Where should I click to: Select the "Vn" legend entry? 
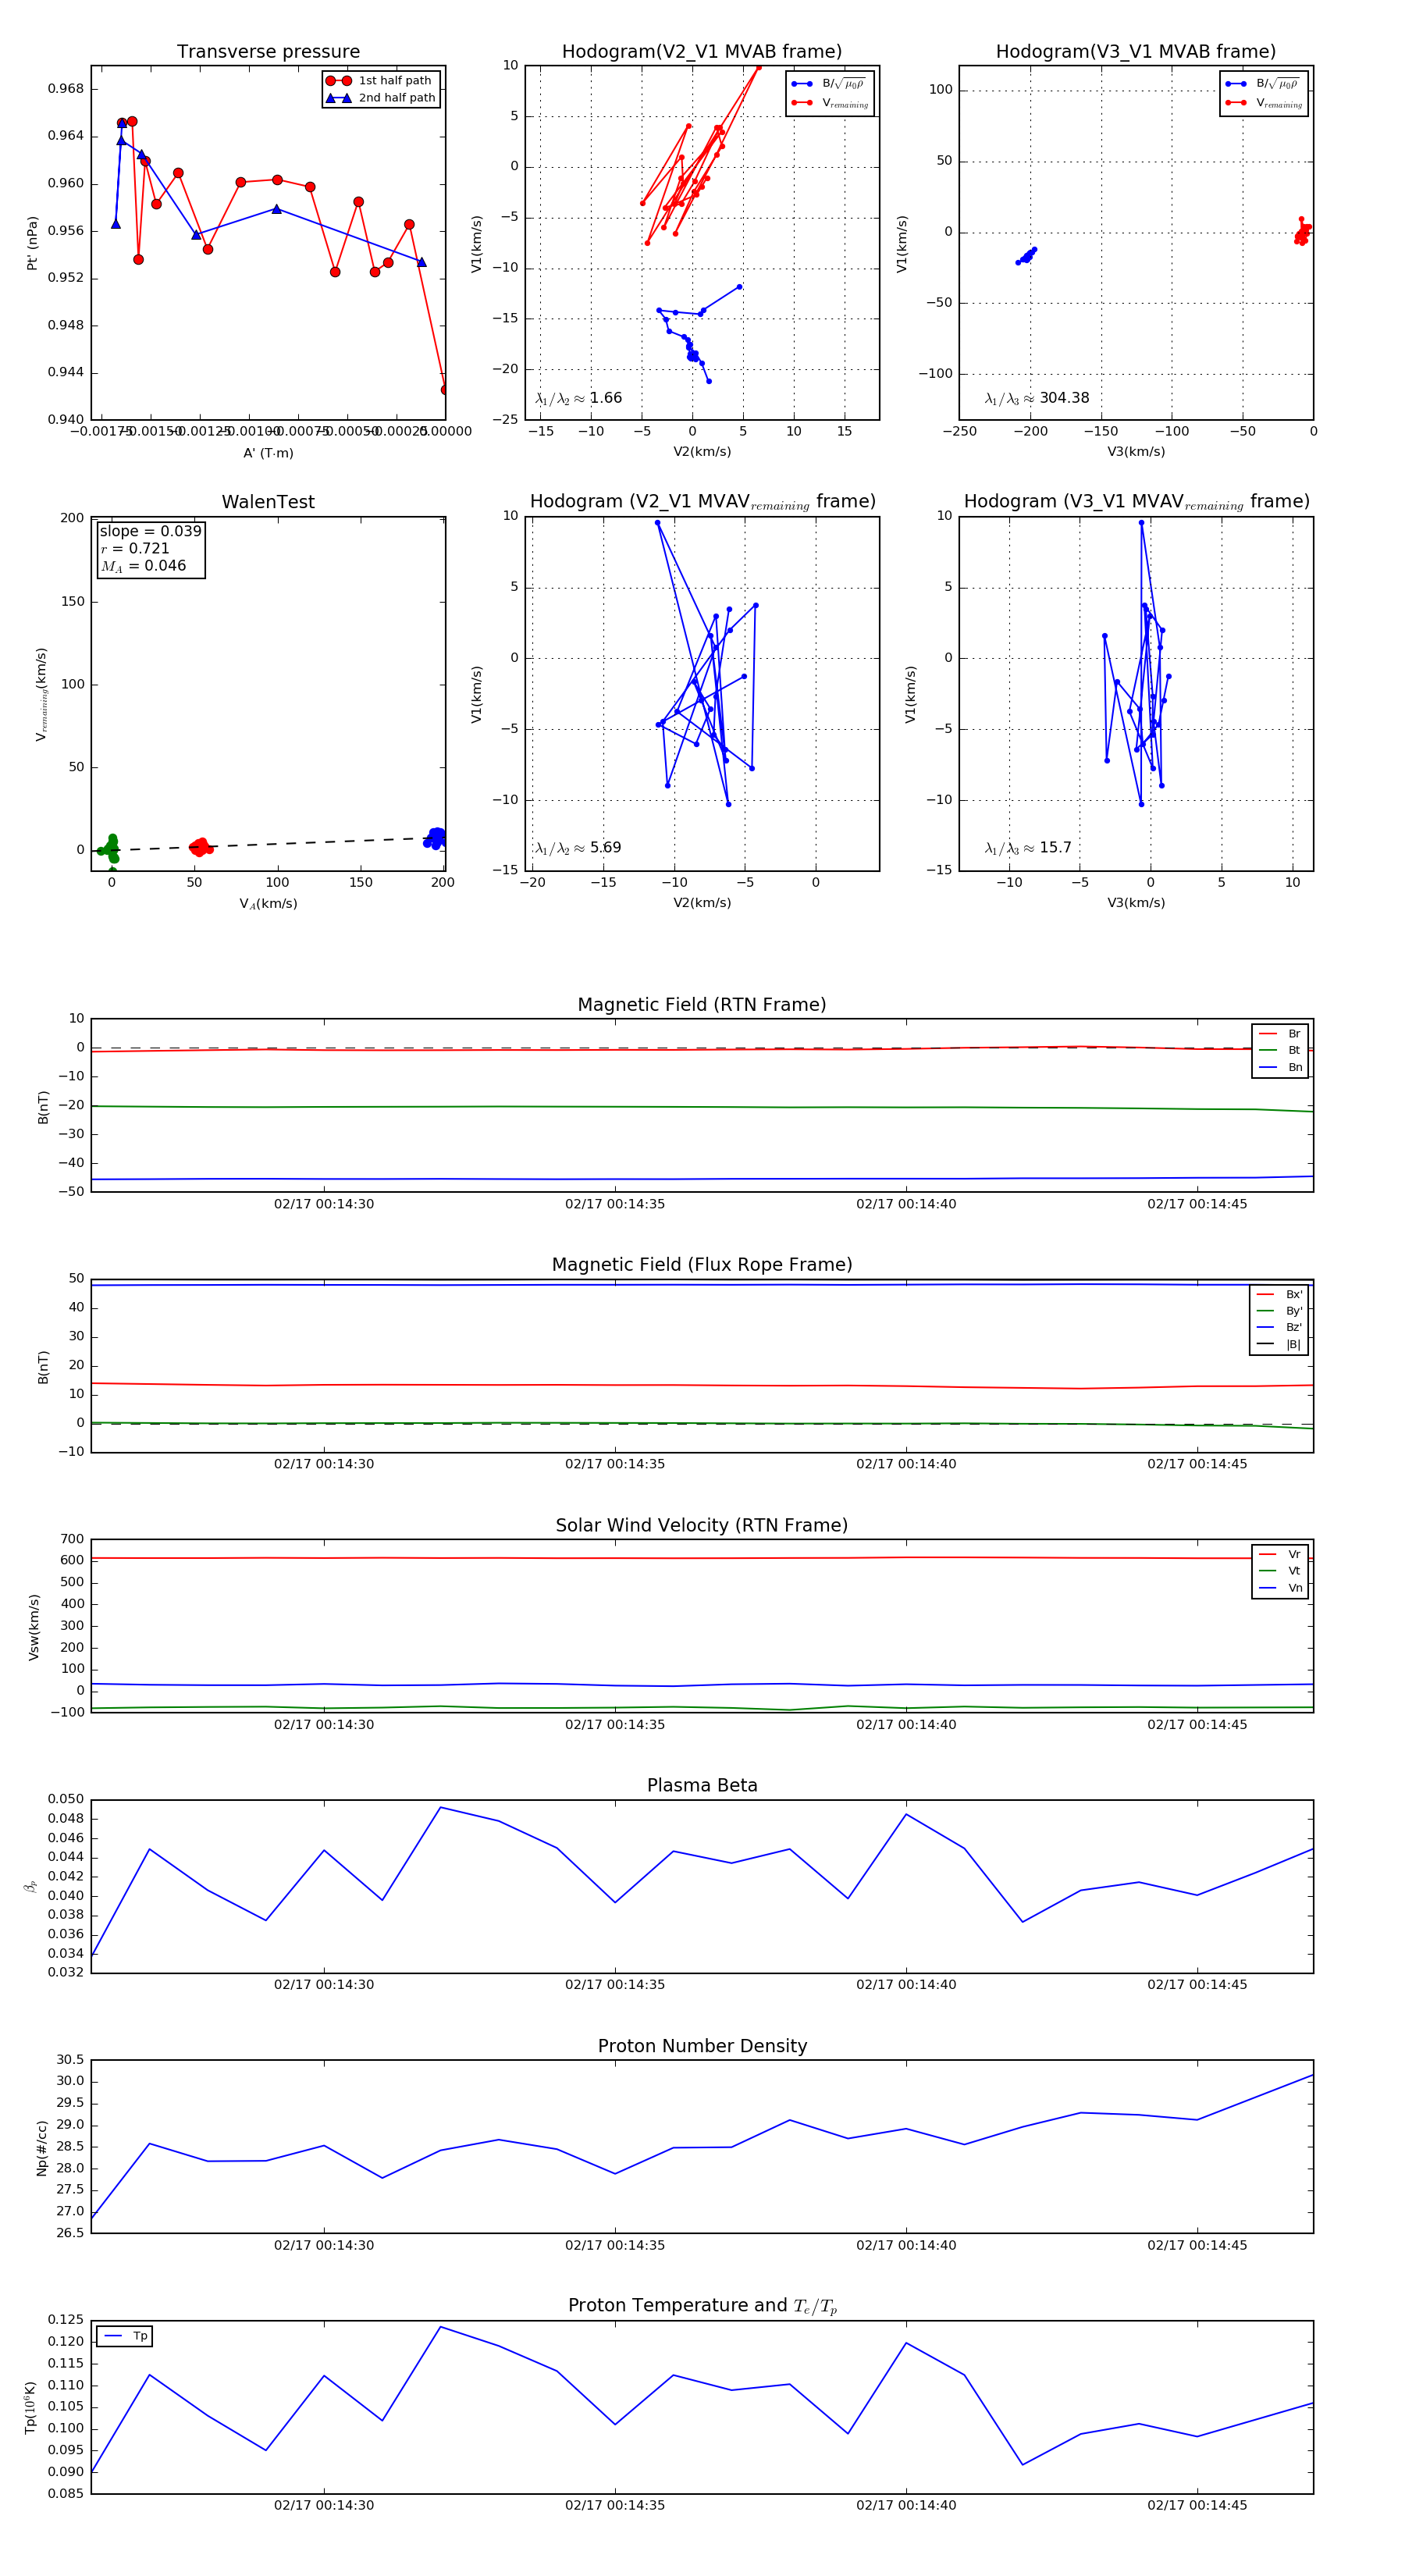click(1280, 1588)
